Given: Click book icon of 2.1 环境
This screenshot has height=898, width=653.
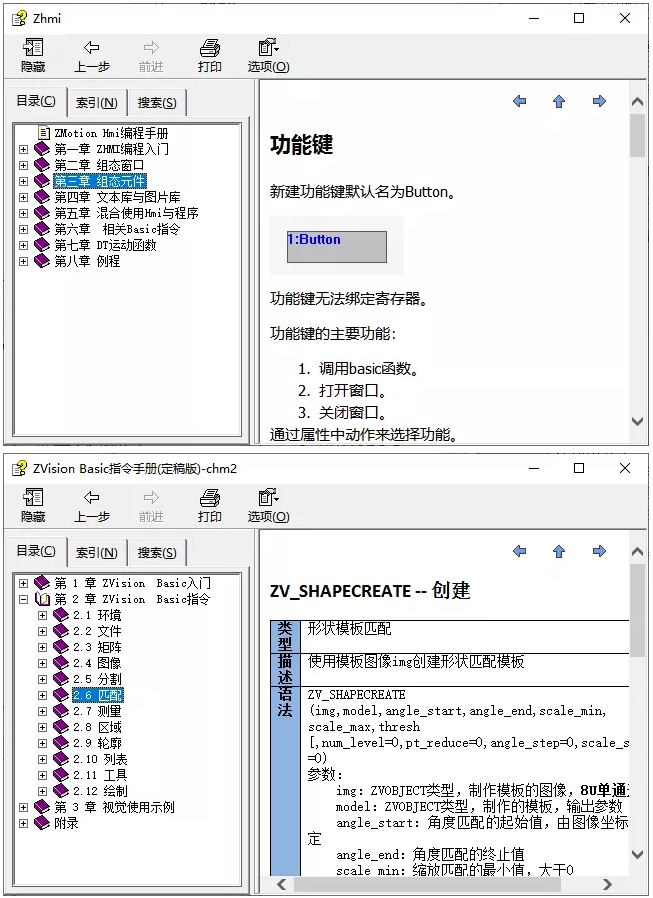Looking at the screenshot, I should click(x=61, y=615).
